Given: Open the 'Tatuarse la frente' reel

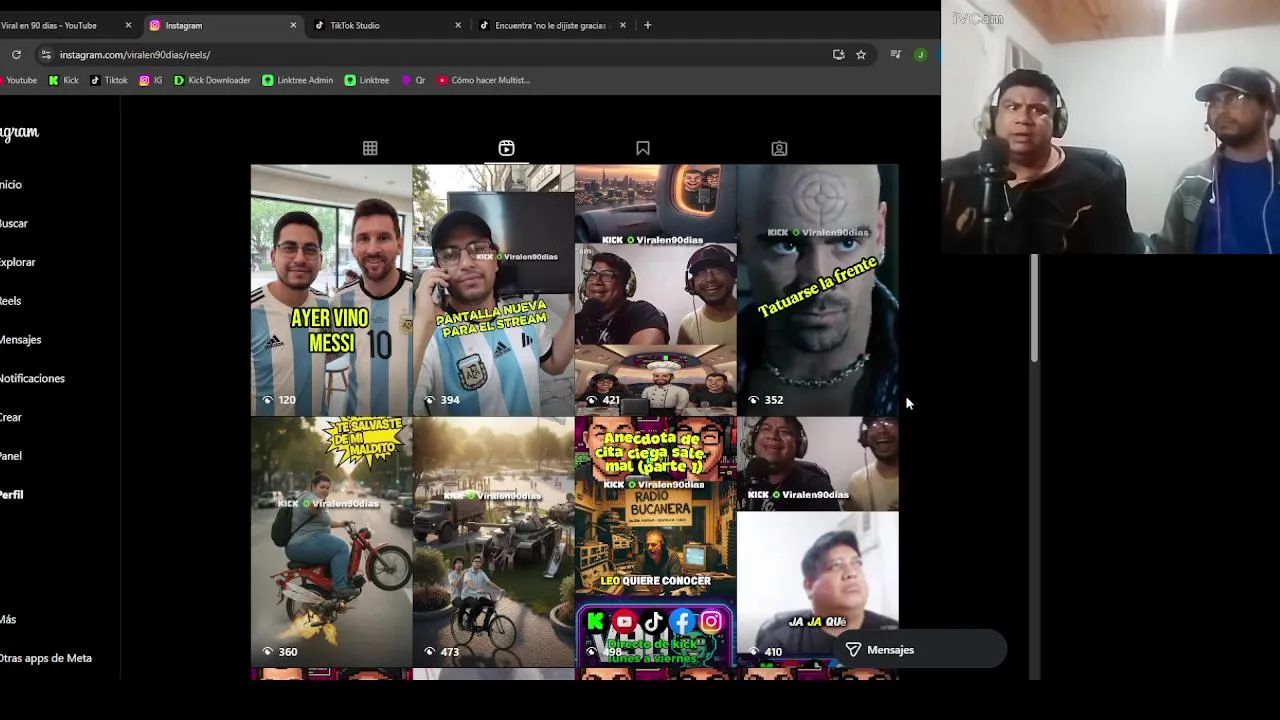Looking at the screenshot, I should pos(817,290).
